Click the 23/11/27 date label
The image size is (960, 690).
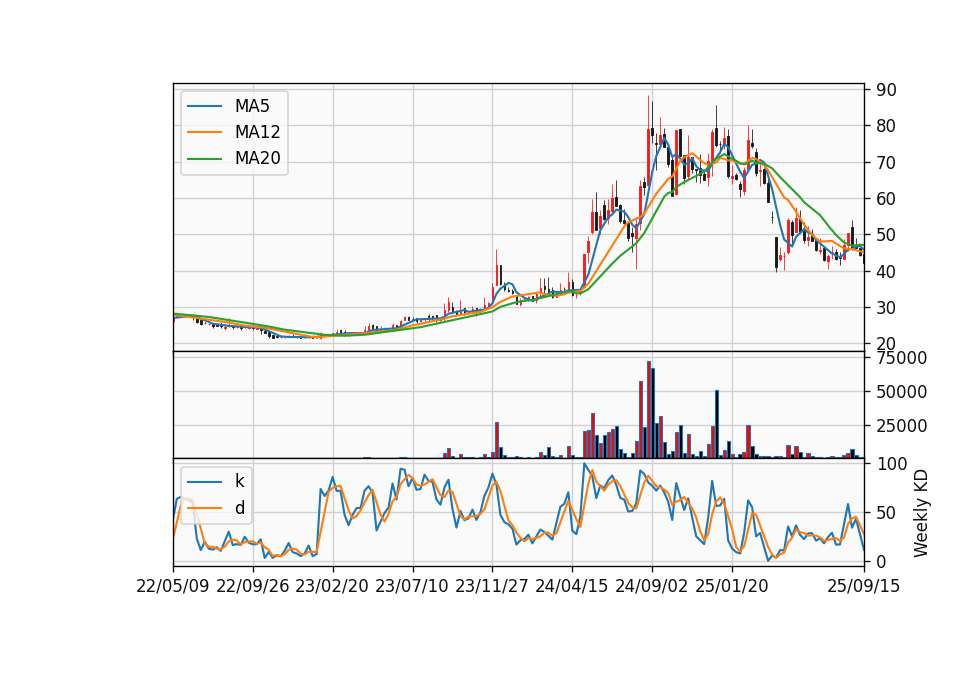pos(492,586)
